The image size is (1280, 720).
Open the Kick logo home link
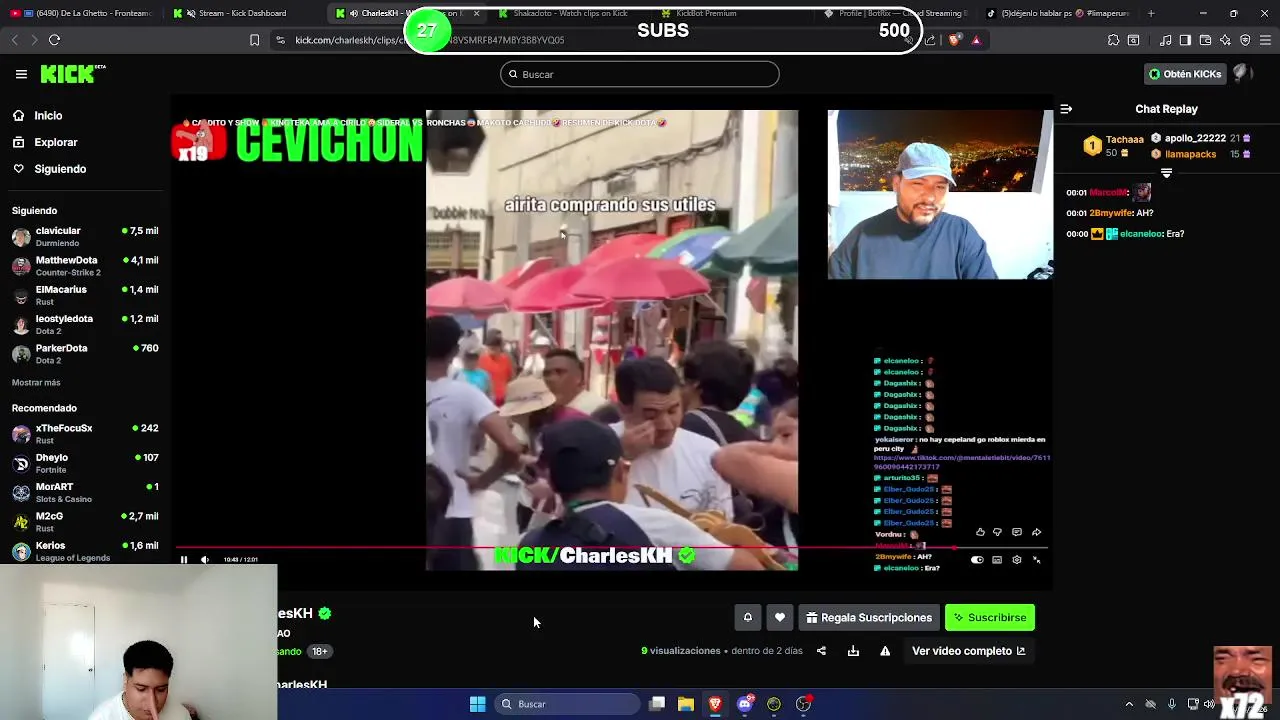(72, 73)
